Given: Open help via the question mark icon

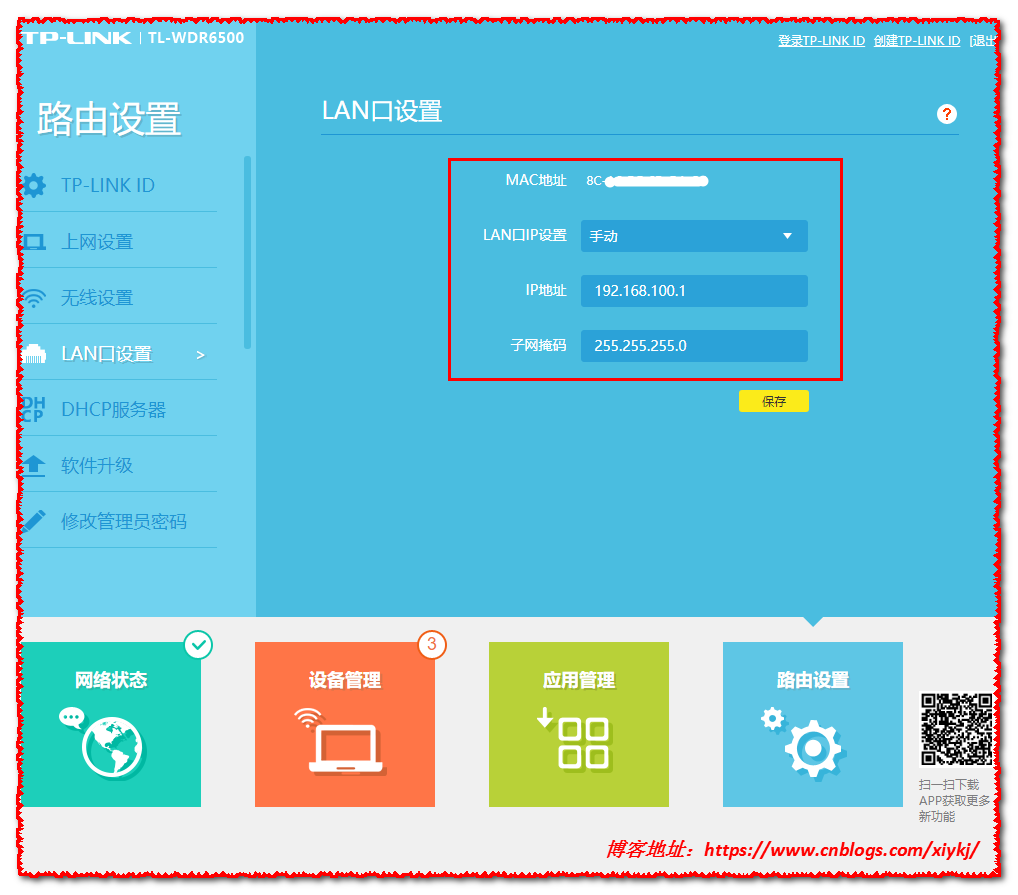Looking at the screenshot, I should point(946,114).
